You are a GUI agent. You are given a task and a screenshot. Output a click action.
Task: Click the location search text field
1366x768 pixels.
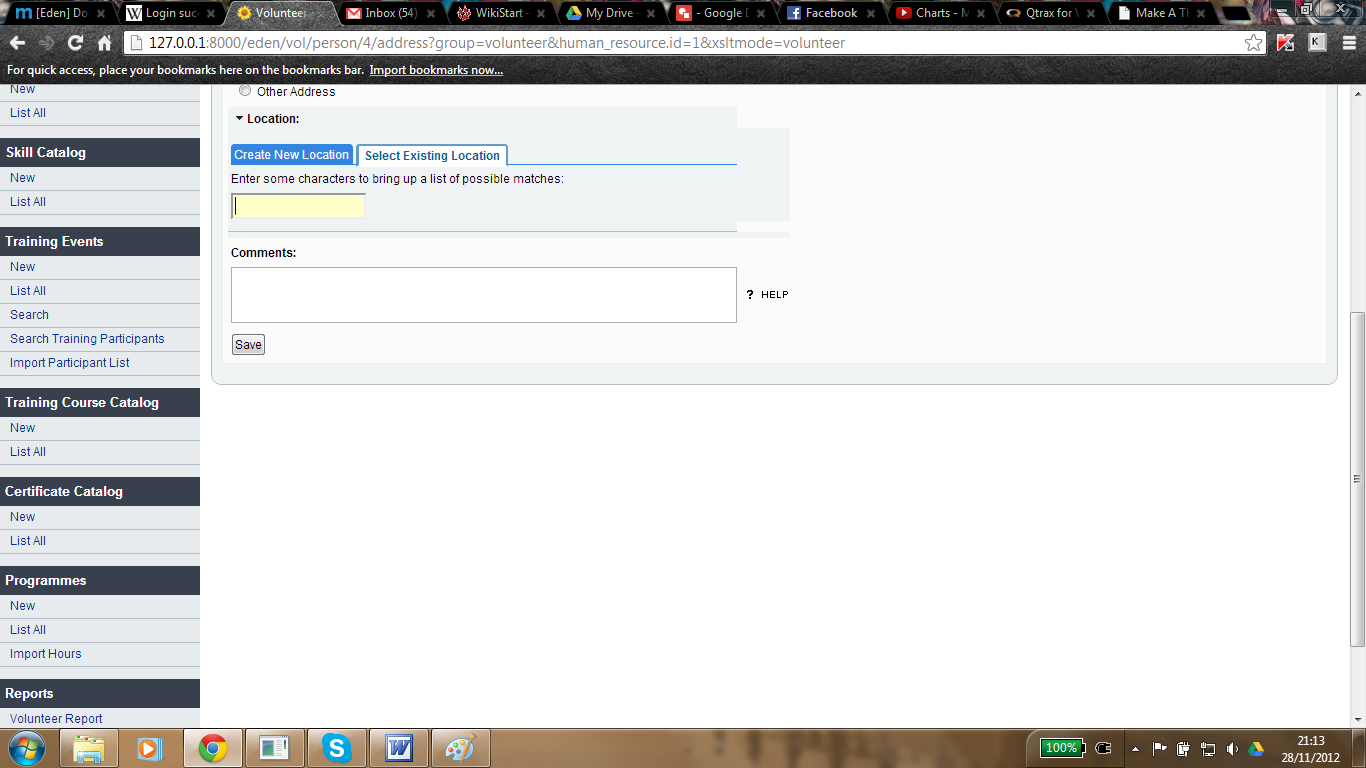pos(298,206)
